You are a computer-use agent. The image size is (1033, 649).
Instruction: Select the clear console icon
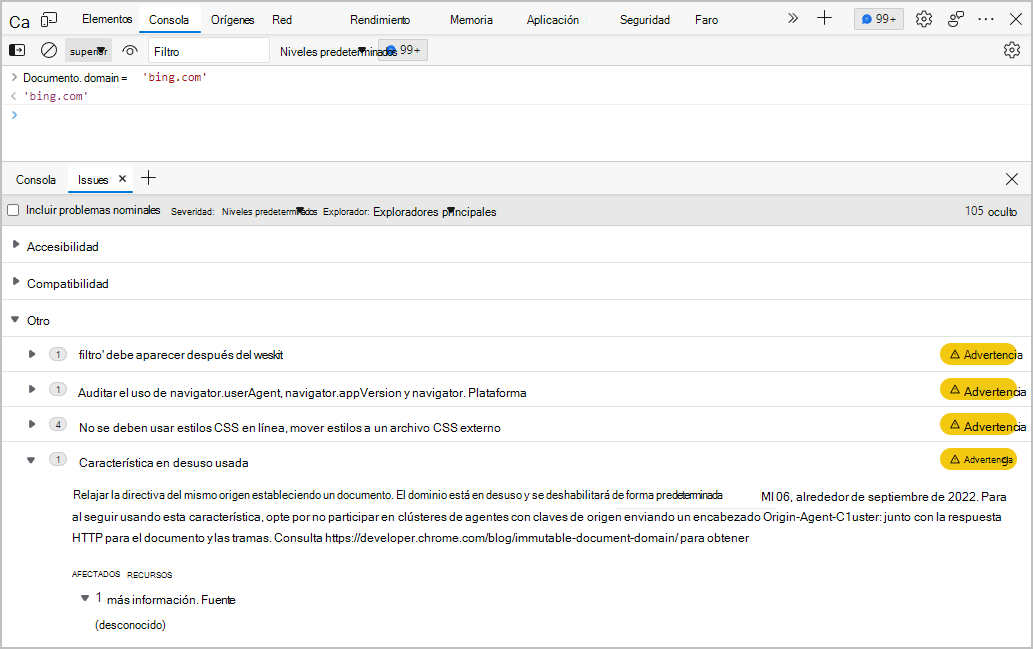[48, 49]
